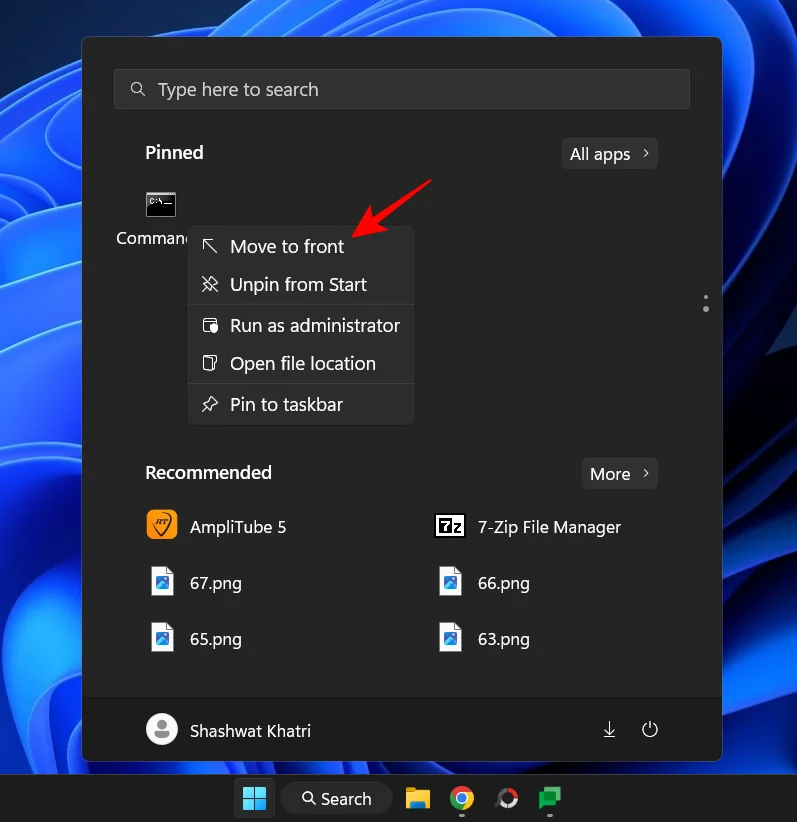Image resolution: width=797 pixels, height=822 pixels.
Task: Open AmpliTube 5 from Recommended
Action: coord(217,526)
